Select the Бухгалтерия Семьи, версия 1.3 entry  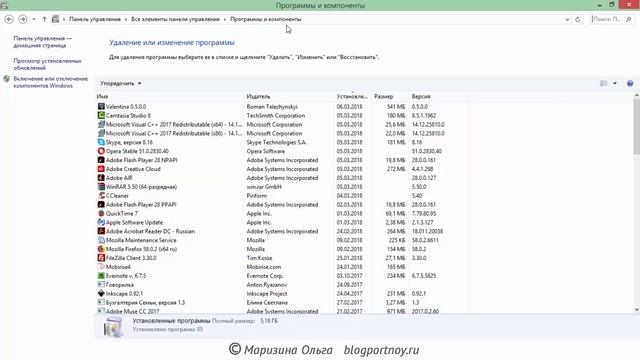282,302
